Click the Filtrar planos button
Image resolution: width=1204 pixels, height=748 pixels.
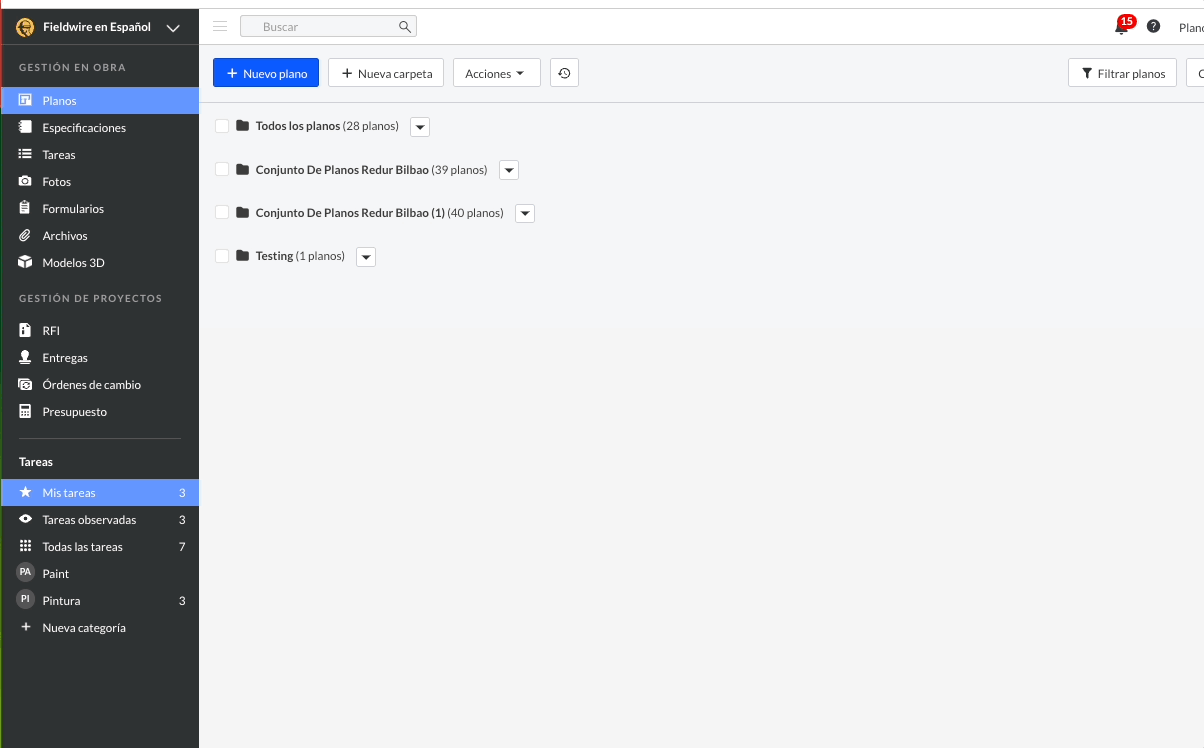click(x=1122, y=73)
